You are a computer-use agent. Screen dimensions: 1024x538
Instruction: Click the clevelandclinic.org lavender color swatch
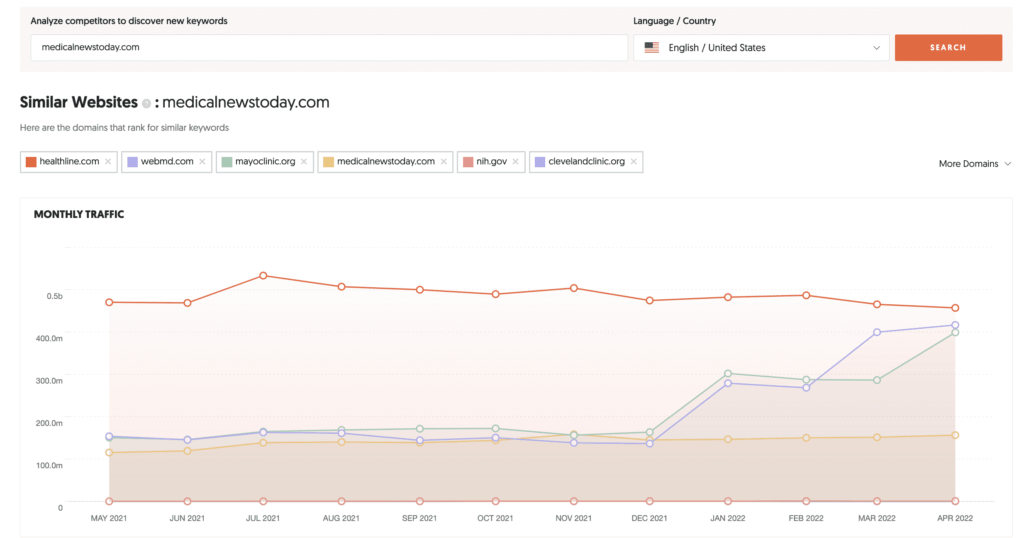(540, 162)
